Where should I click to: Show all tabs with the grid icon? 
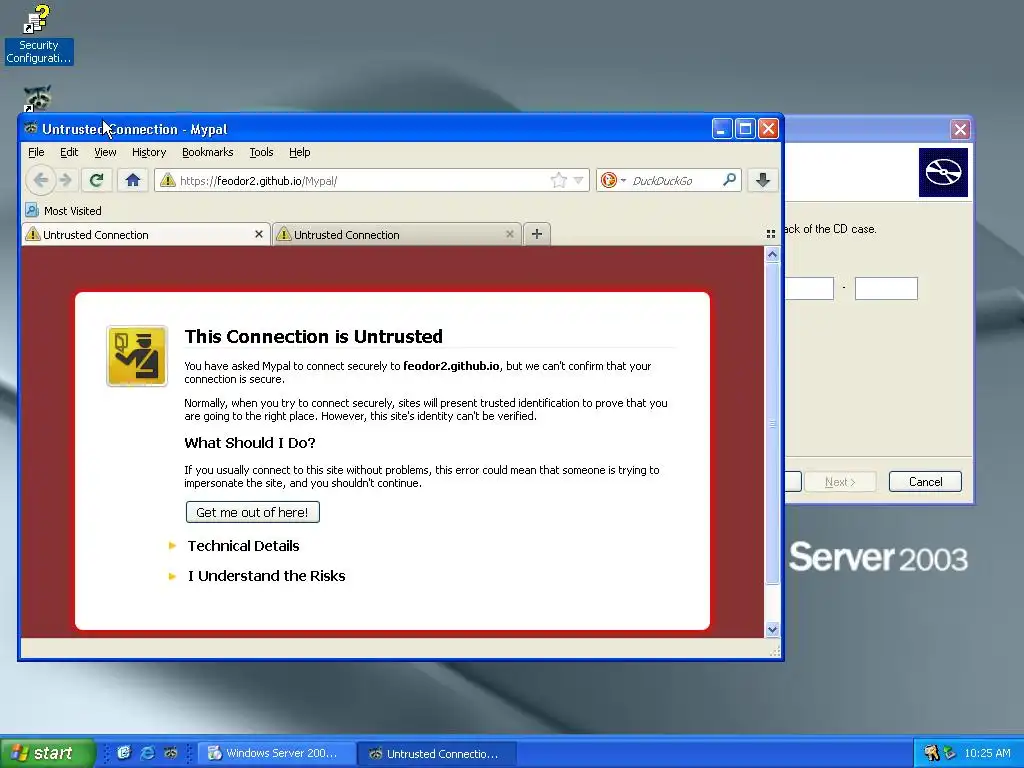click(x=771, y=234)
